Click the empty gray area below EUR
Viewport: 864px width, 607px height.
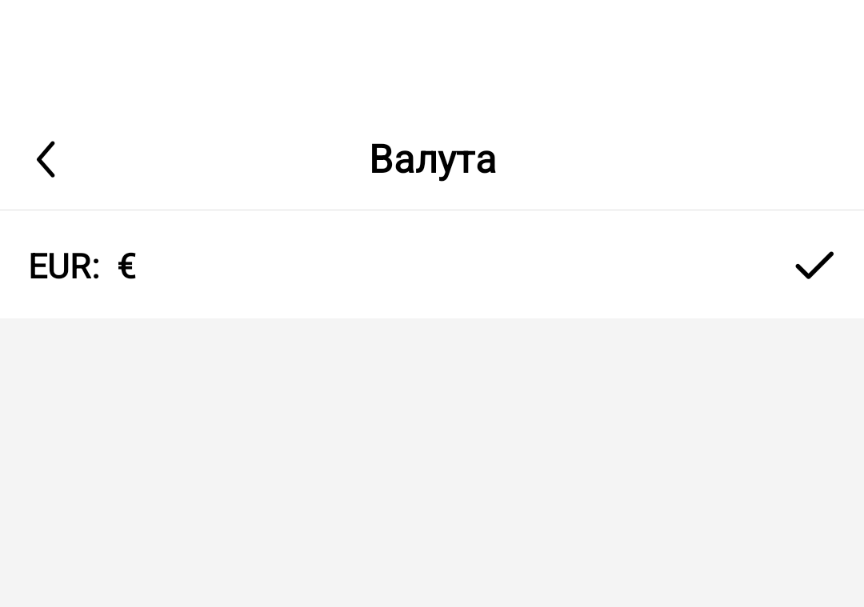click(432, 460)
